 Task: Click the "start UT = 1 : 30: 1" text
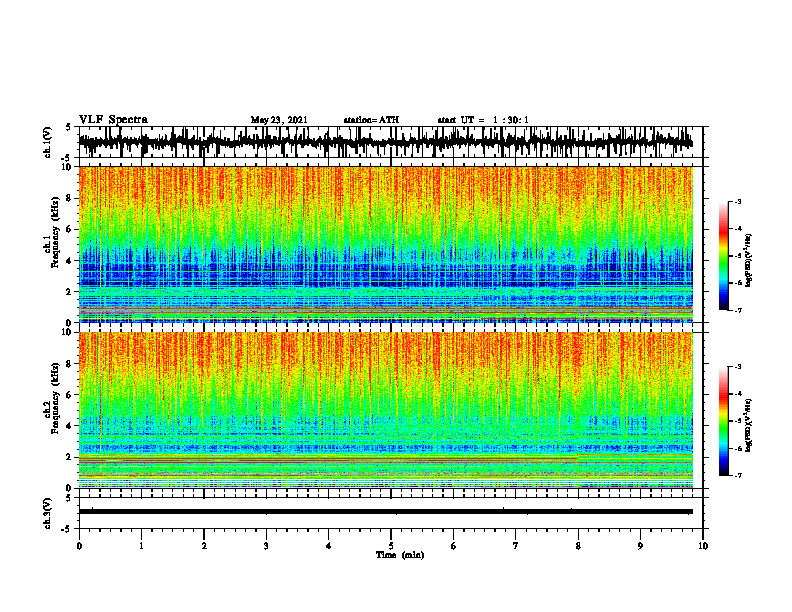[x=483, y=120]
